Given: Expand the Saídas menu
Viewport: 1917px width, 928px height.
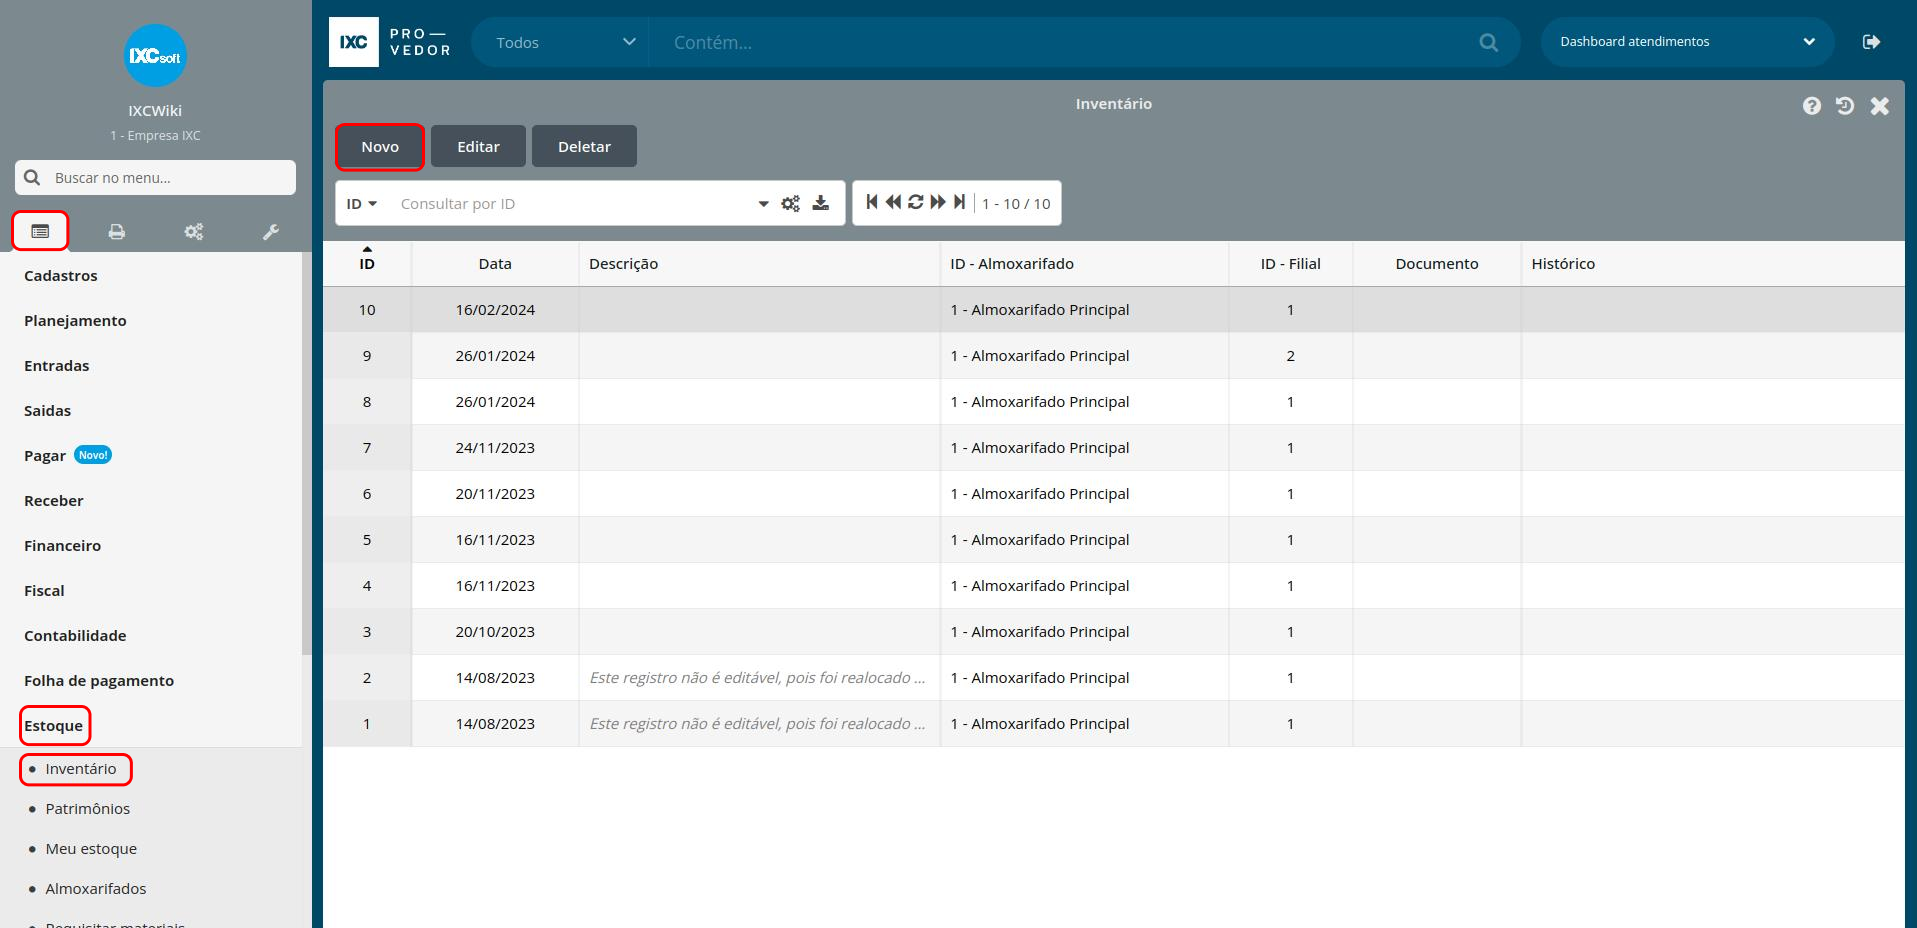Looking at the screenshot, I should tap(48, 411).
